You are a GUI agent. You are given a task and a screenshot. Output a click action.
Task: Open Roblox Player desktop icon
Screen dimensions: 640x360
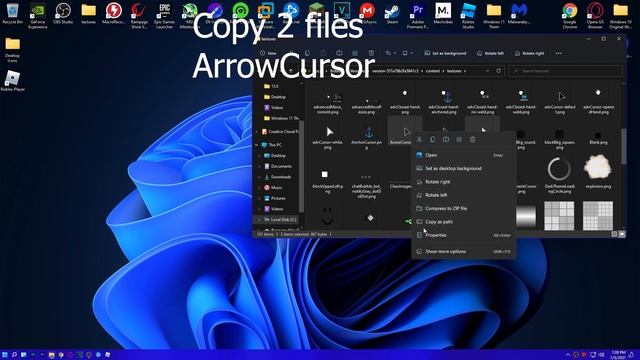click(13, 80)
